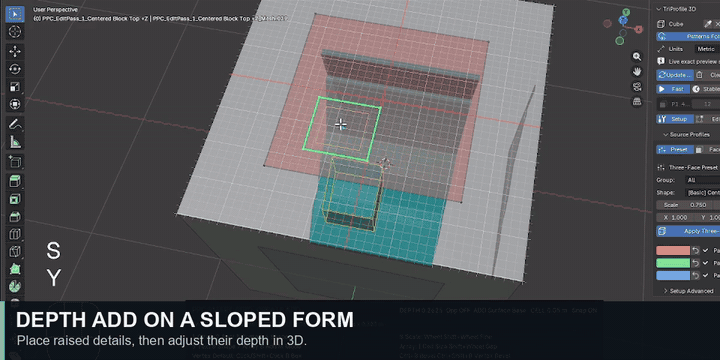Reset the green profile with its undo arrow
The image size is (720, 360).
click(x=696, y=263)
